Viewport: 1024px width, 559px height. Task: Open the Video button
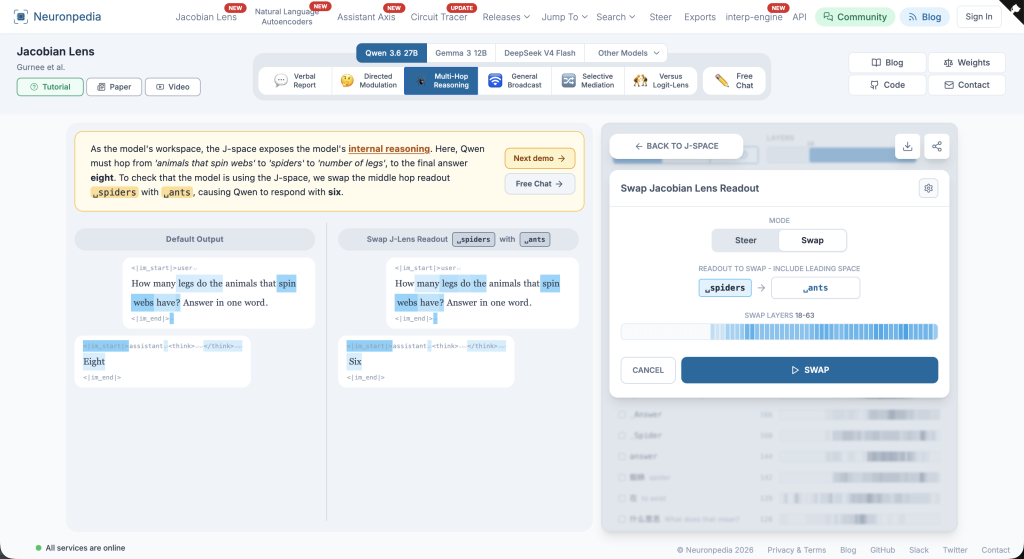(x=172, y=87)
